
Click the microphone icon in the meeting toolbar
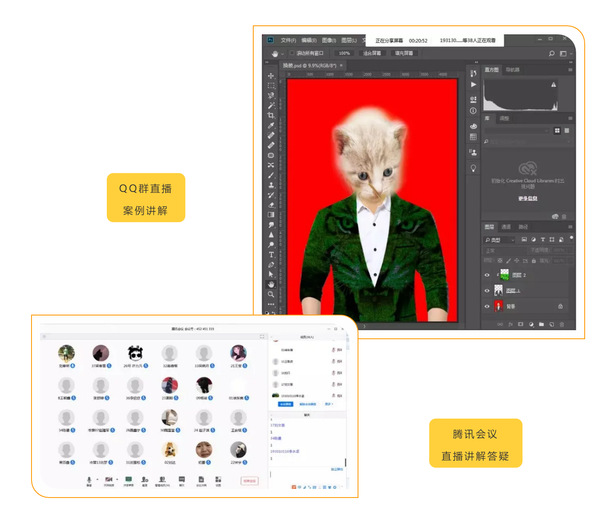pyautogui.click(x=89, y=481)
